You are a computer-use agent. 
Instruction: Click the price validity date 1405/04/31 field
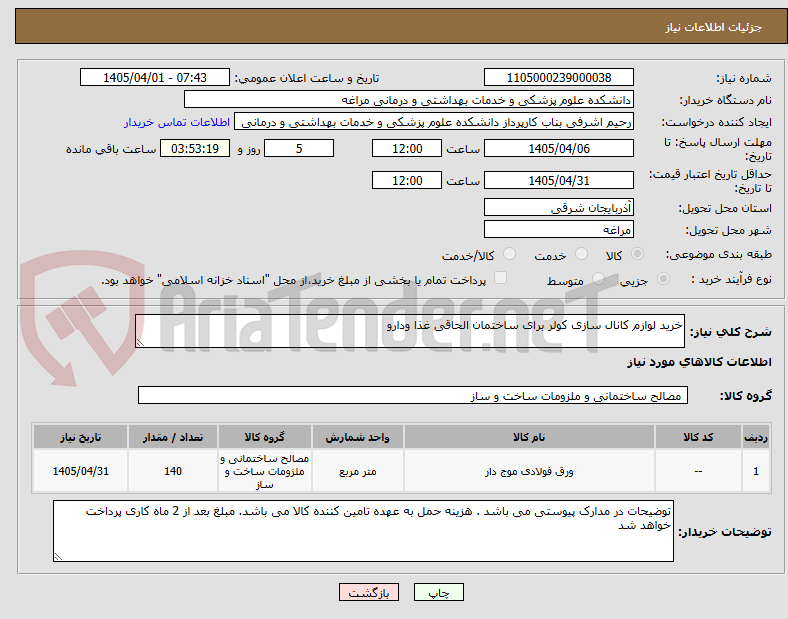(559, 180)
